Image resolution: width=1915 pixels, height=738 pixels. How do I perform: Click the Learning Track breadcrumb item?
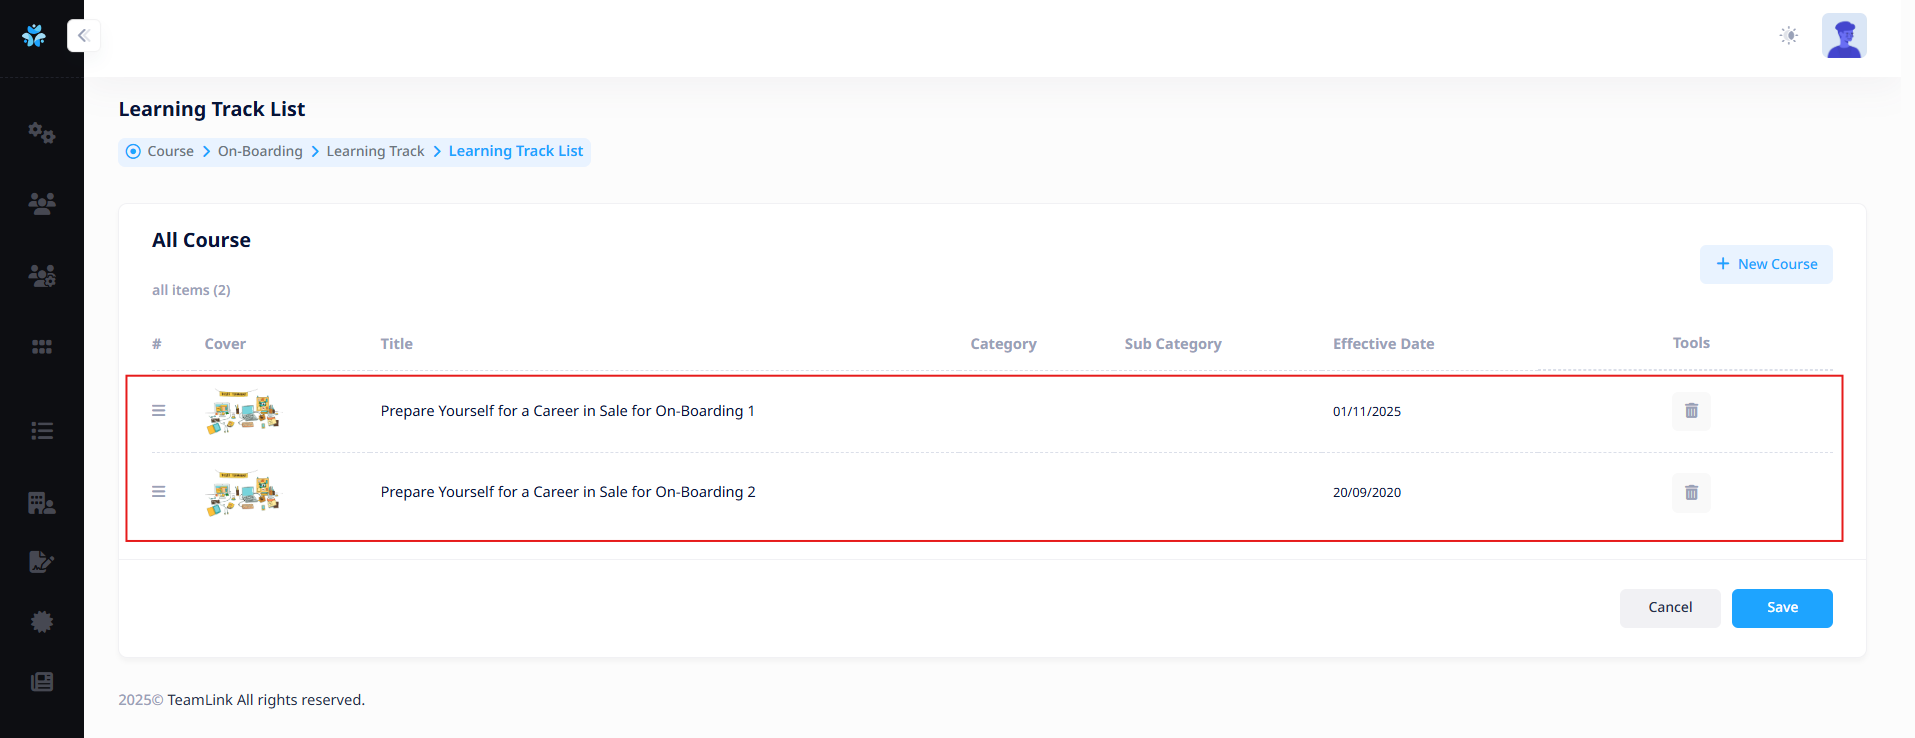click(375, 151)
